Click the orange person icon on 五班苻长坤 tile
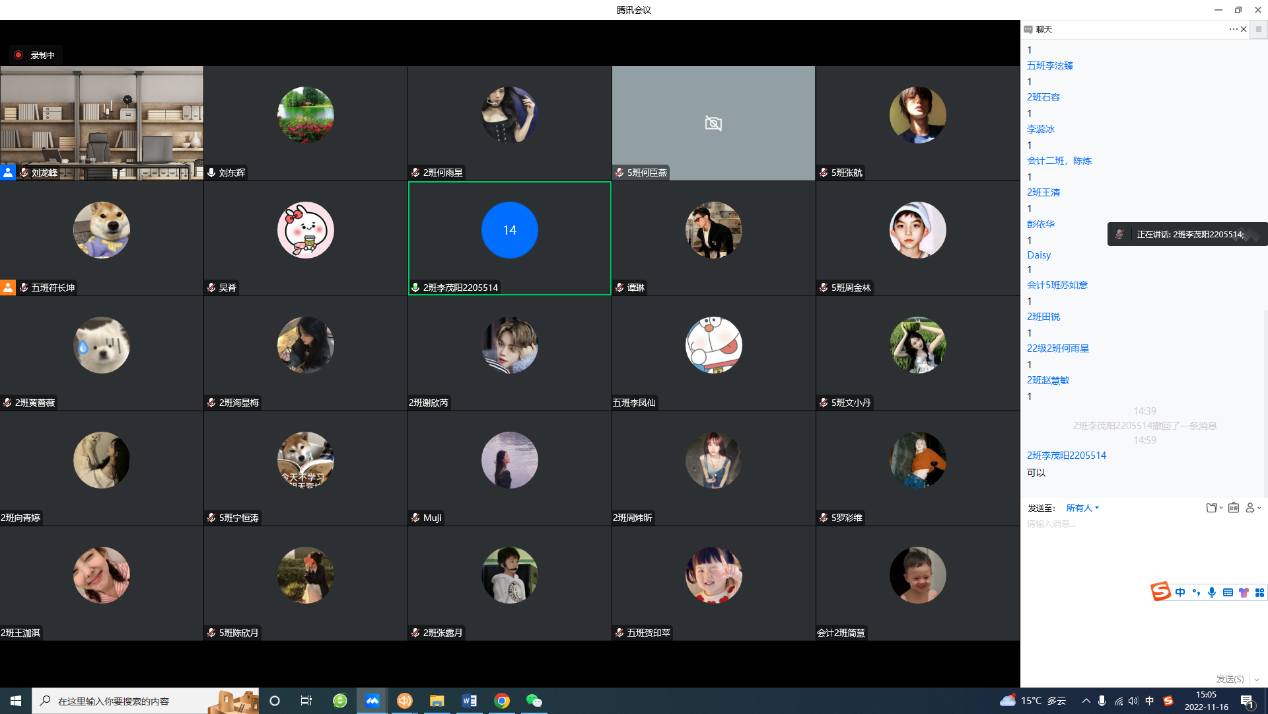This screenshot has width=1268, height=714. pyautogui.click(x=8, y=287)
